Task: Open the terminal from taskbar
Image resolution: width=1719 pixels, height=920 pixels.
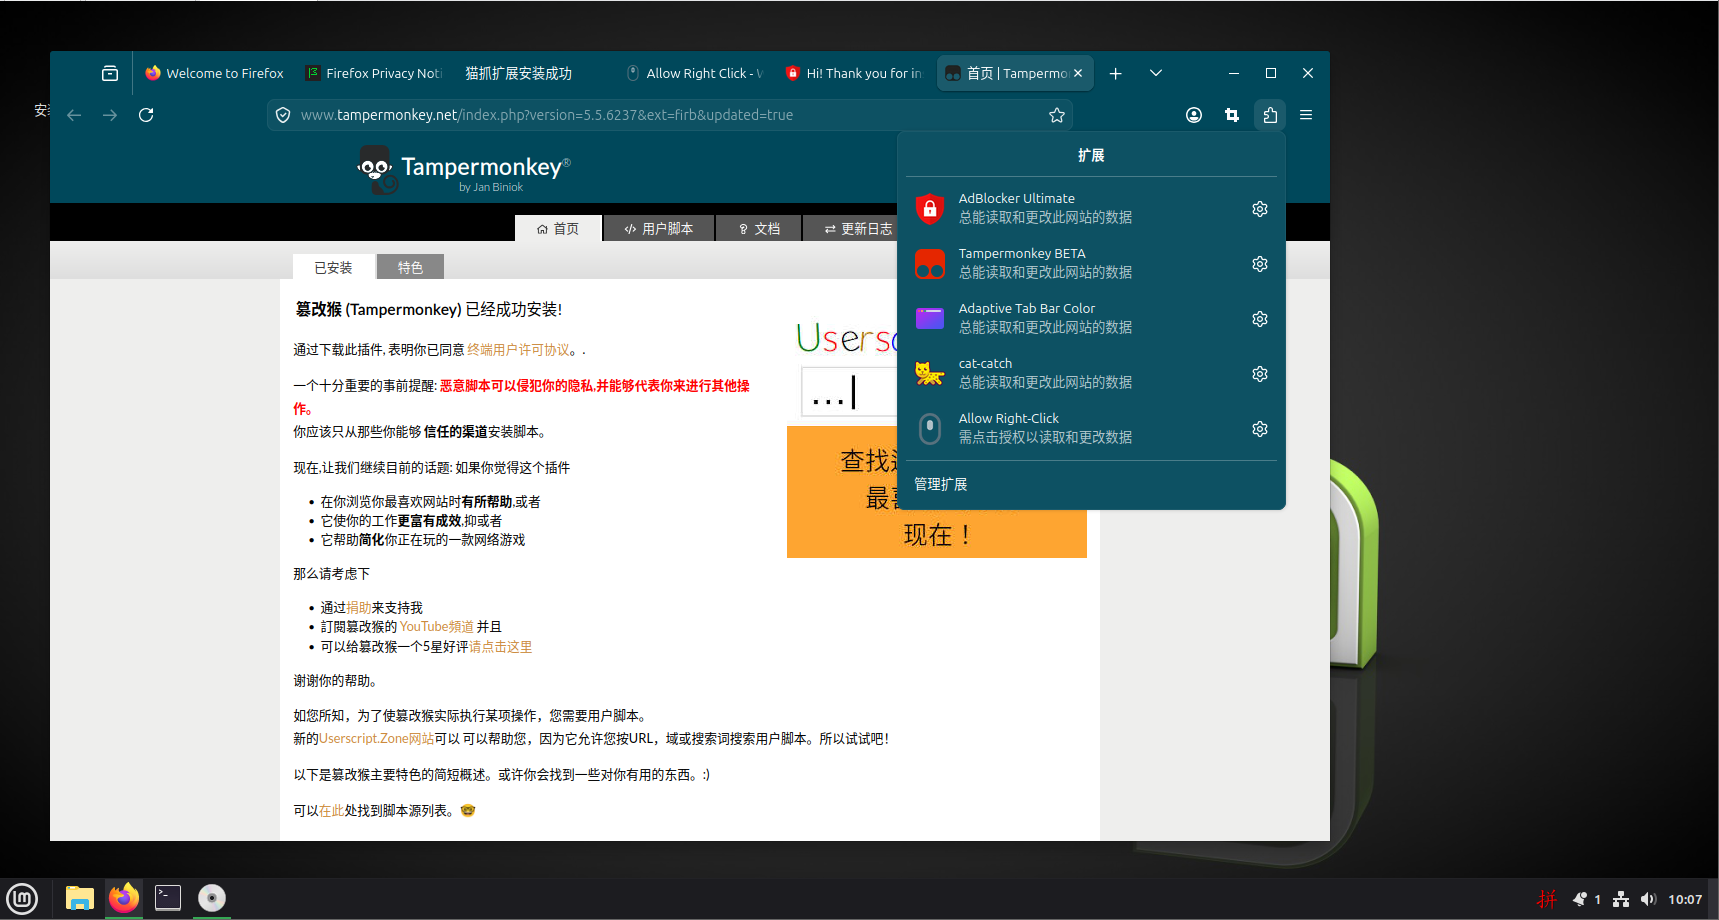Action: (168, 898)
